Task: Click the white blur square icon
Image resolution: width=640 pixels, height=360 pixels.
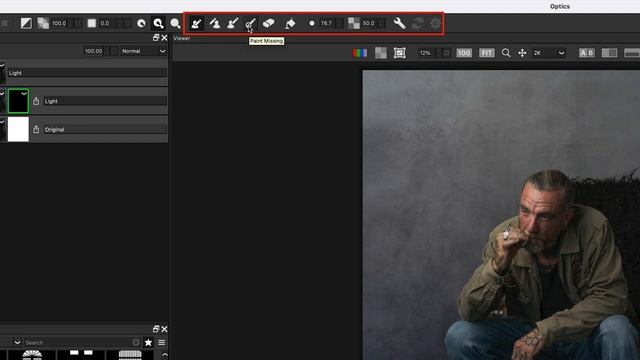Action: click(x=92, y=23)
